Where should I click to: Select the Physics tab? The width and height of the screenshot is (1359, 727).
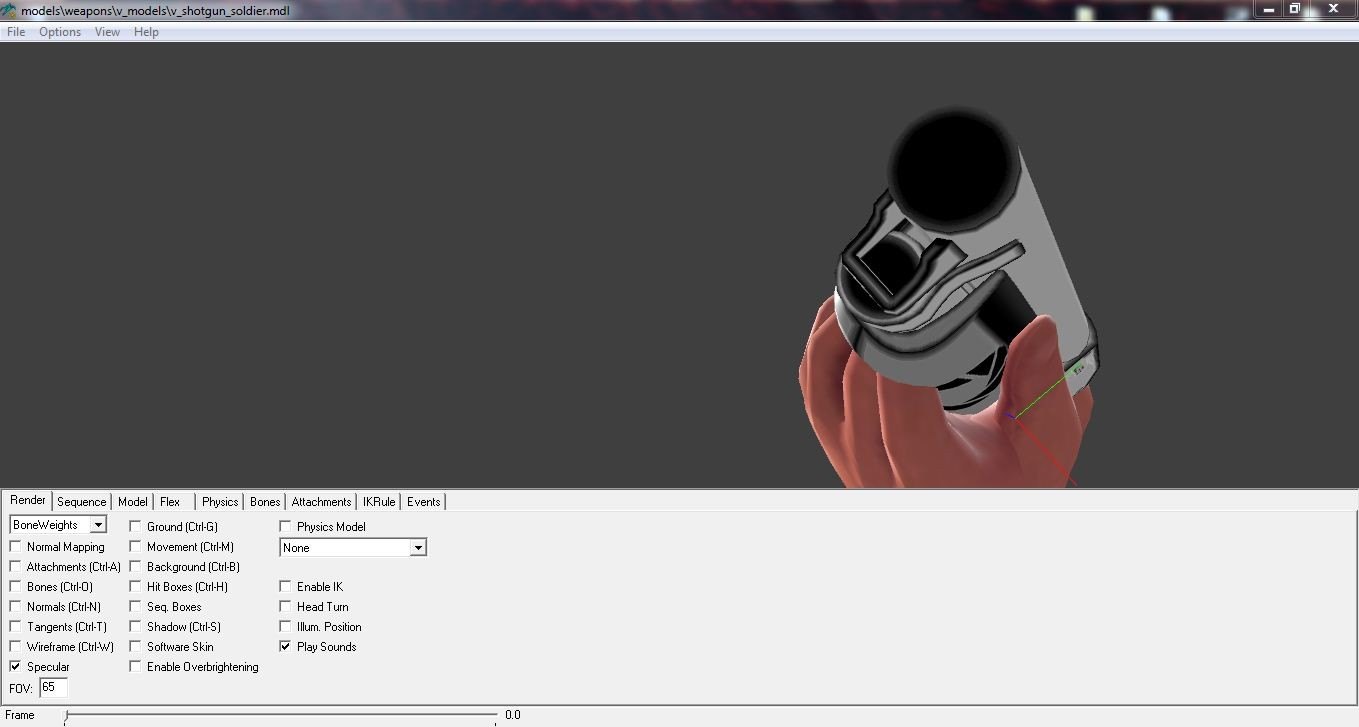220,502
